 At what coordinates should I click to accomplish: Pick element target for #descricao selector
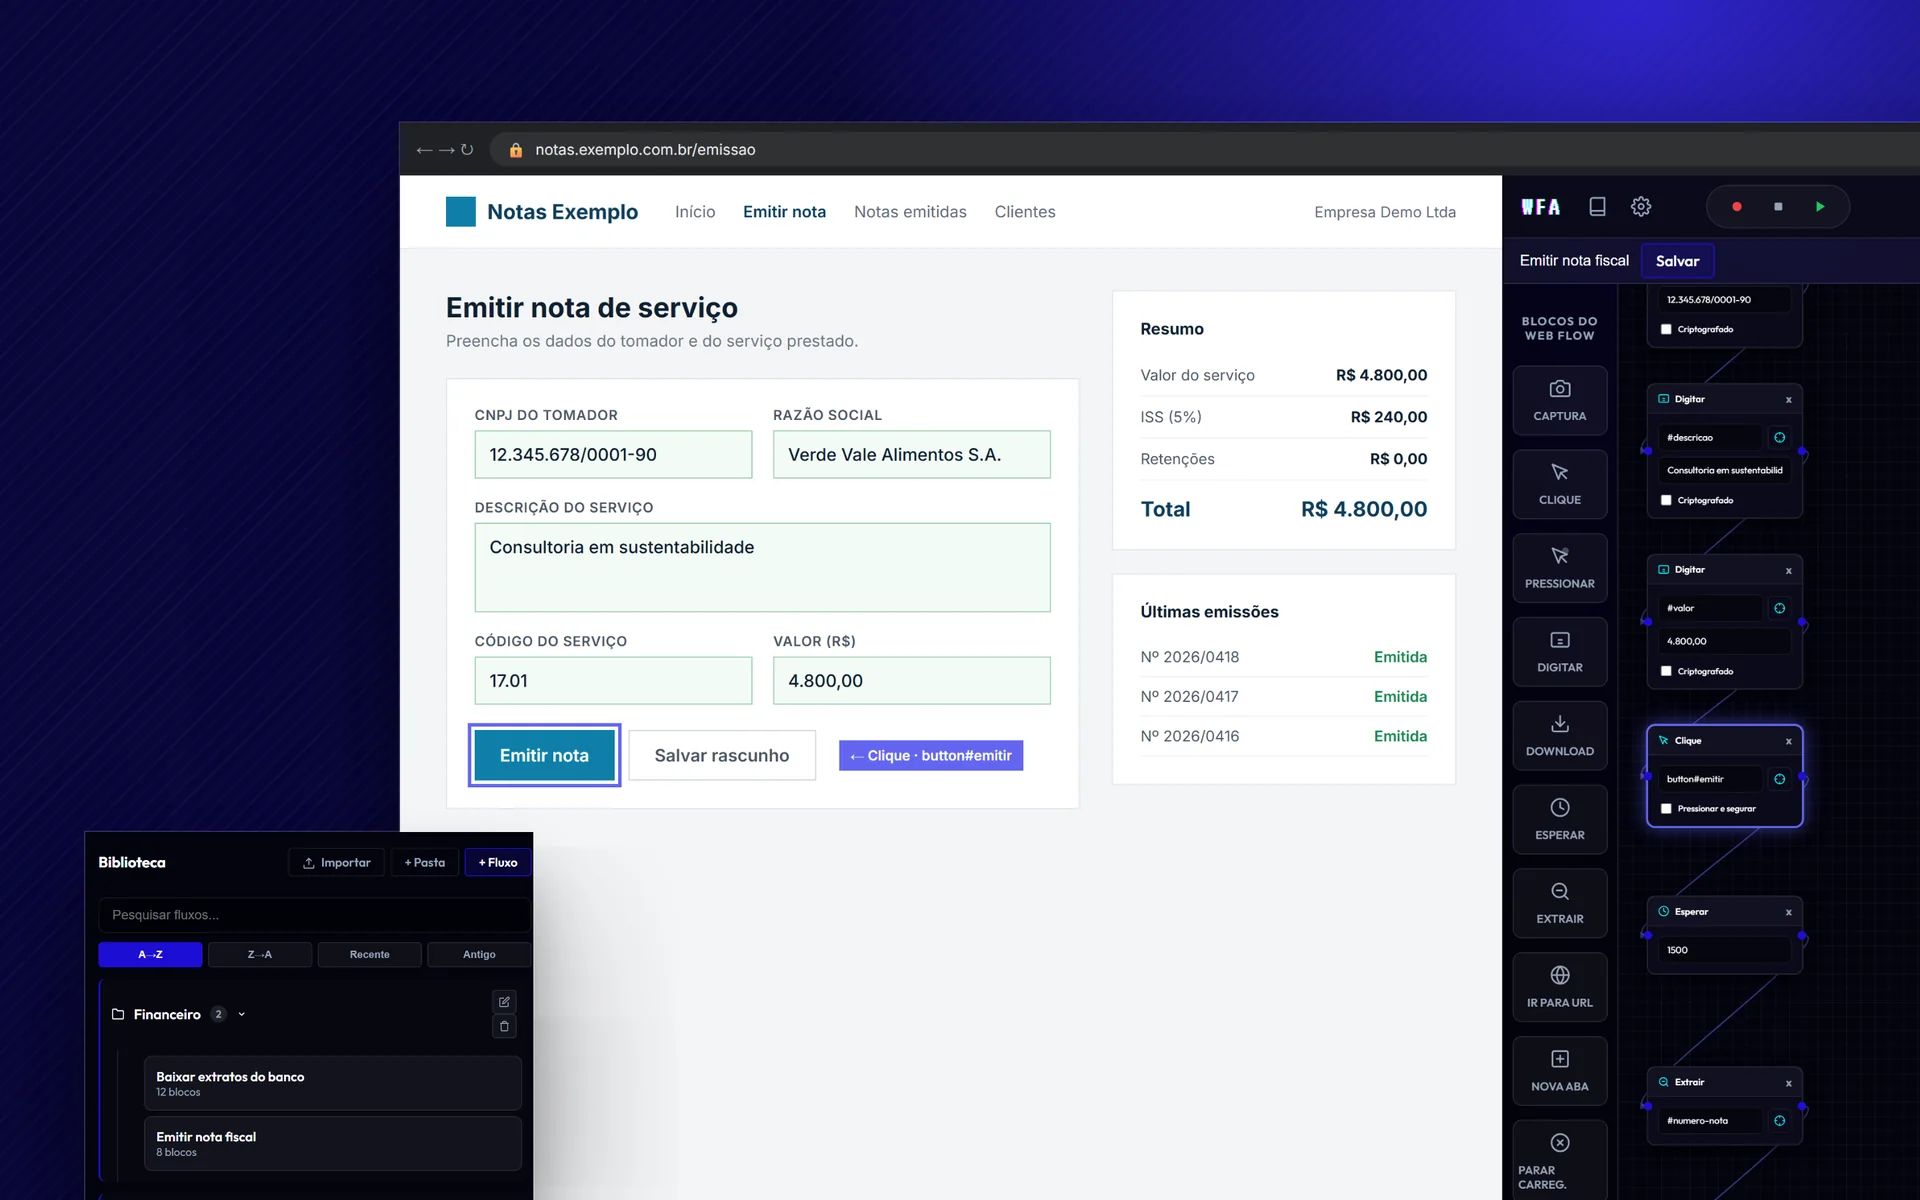tap(1779, 438)
